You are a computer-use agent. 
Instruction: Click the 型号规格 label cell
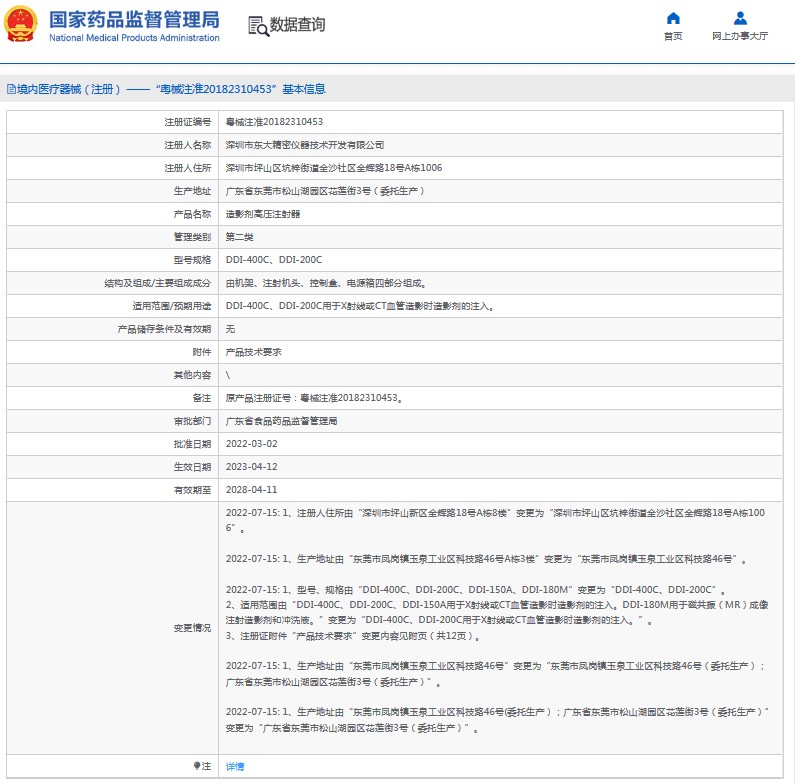[x=112, y=260]
